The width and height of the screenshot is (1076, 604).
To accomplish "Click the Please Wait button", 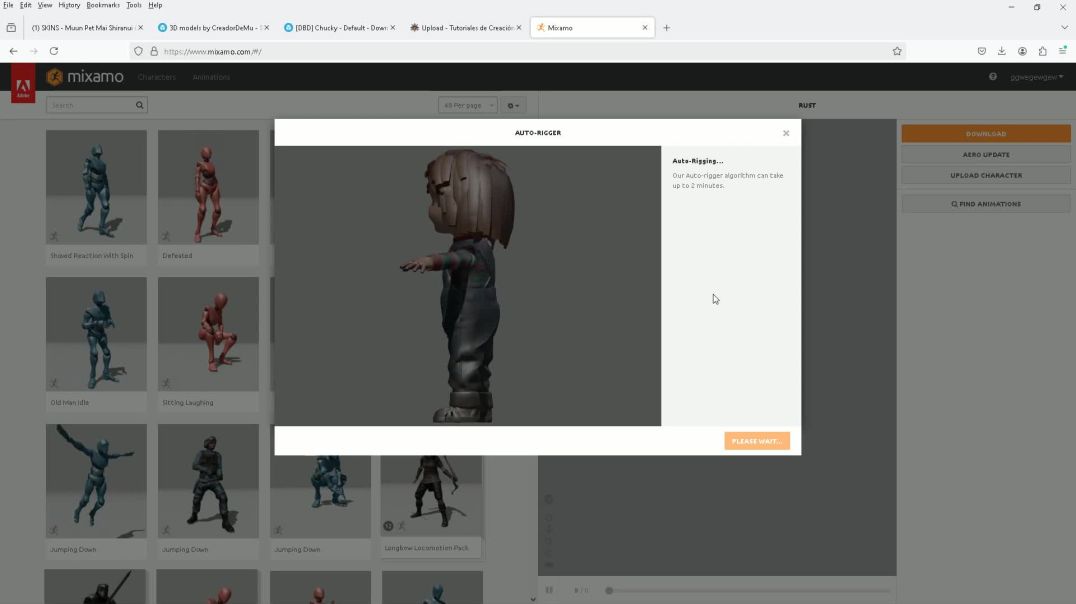I will click(x=756, y=441).
